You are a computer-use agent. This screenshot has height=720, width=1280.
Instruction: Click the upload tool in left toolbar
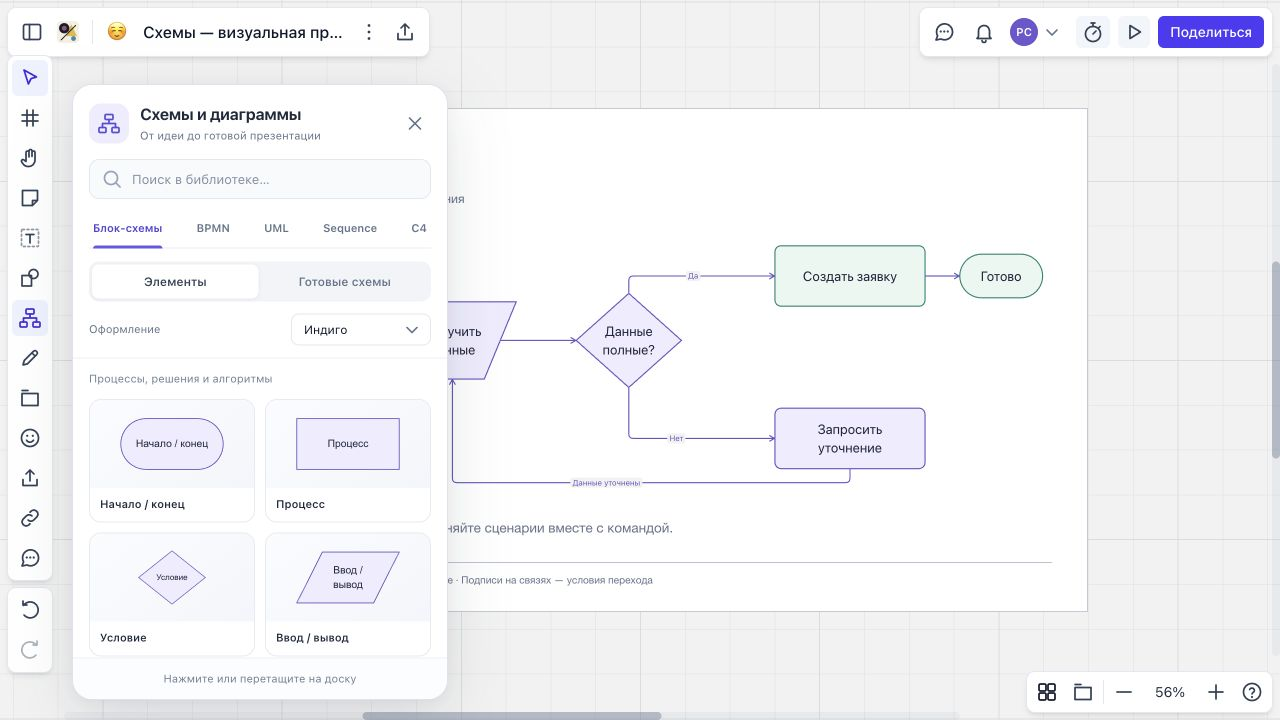point(30,478)
